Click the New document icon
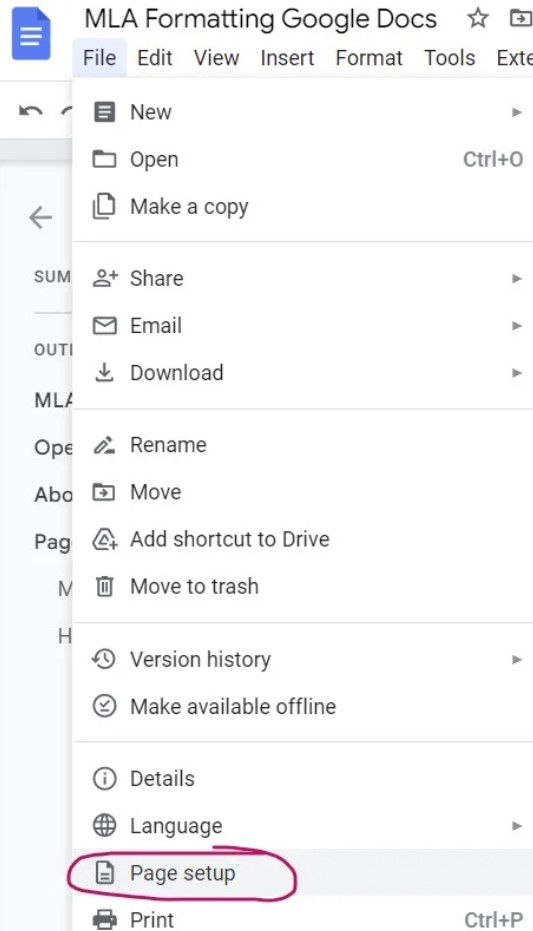The height and width of the screenshot is (931, 533). [x=104, y=112]
